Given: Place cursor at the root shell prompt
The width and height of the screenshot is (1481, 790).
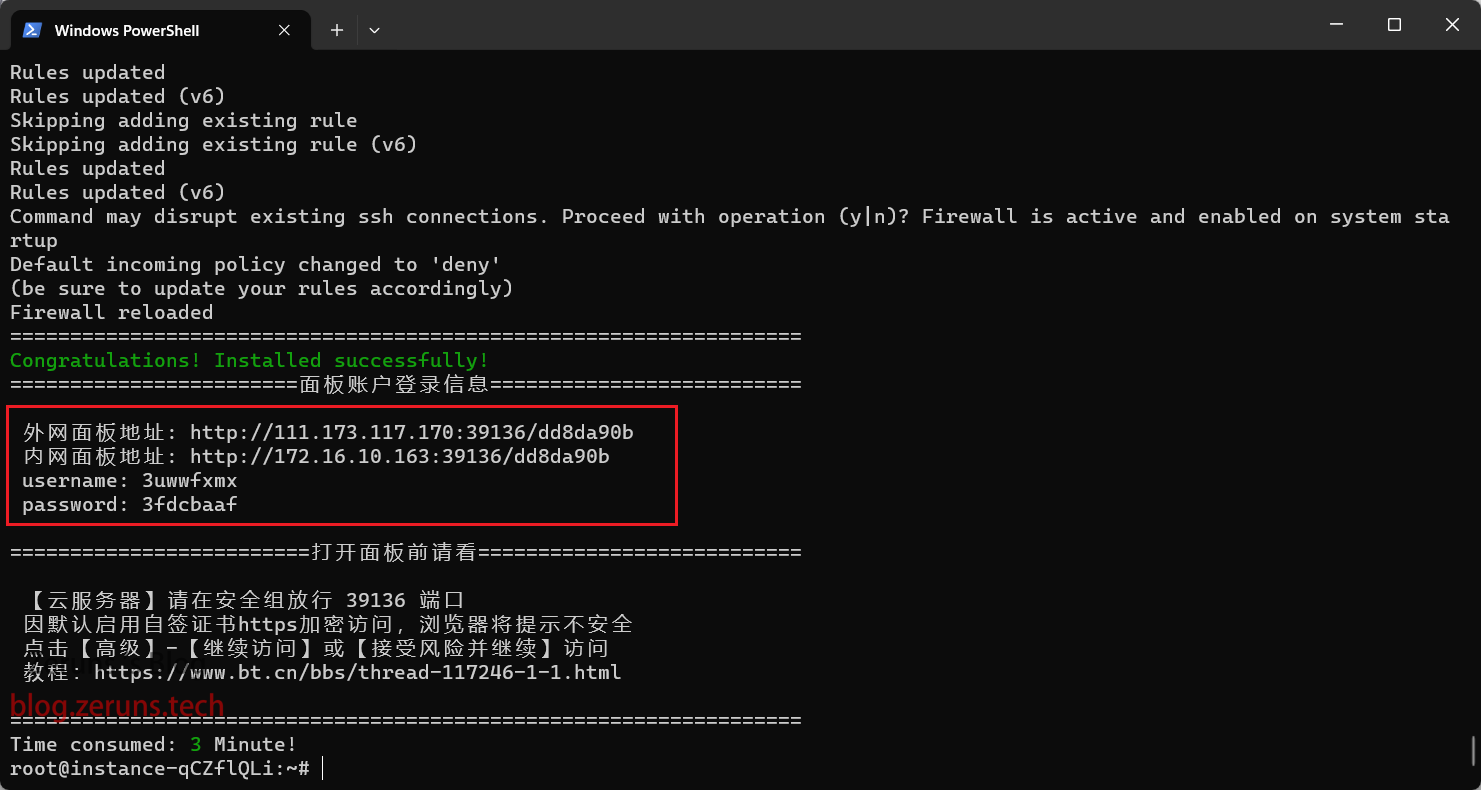Looking at the screenshot, I should 322,769.
